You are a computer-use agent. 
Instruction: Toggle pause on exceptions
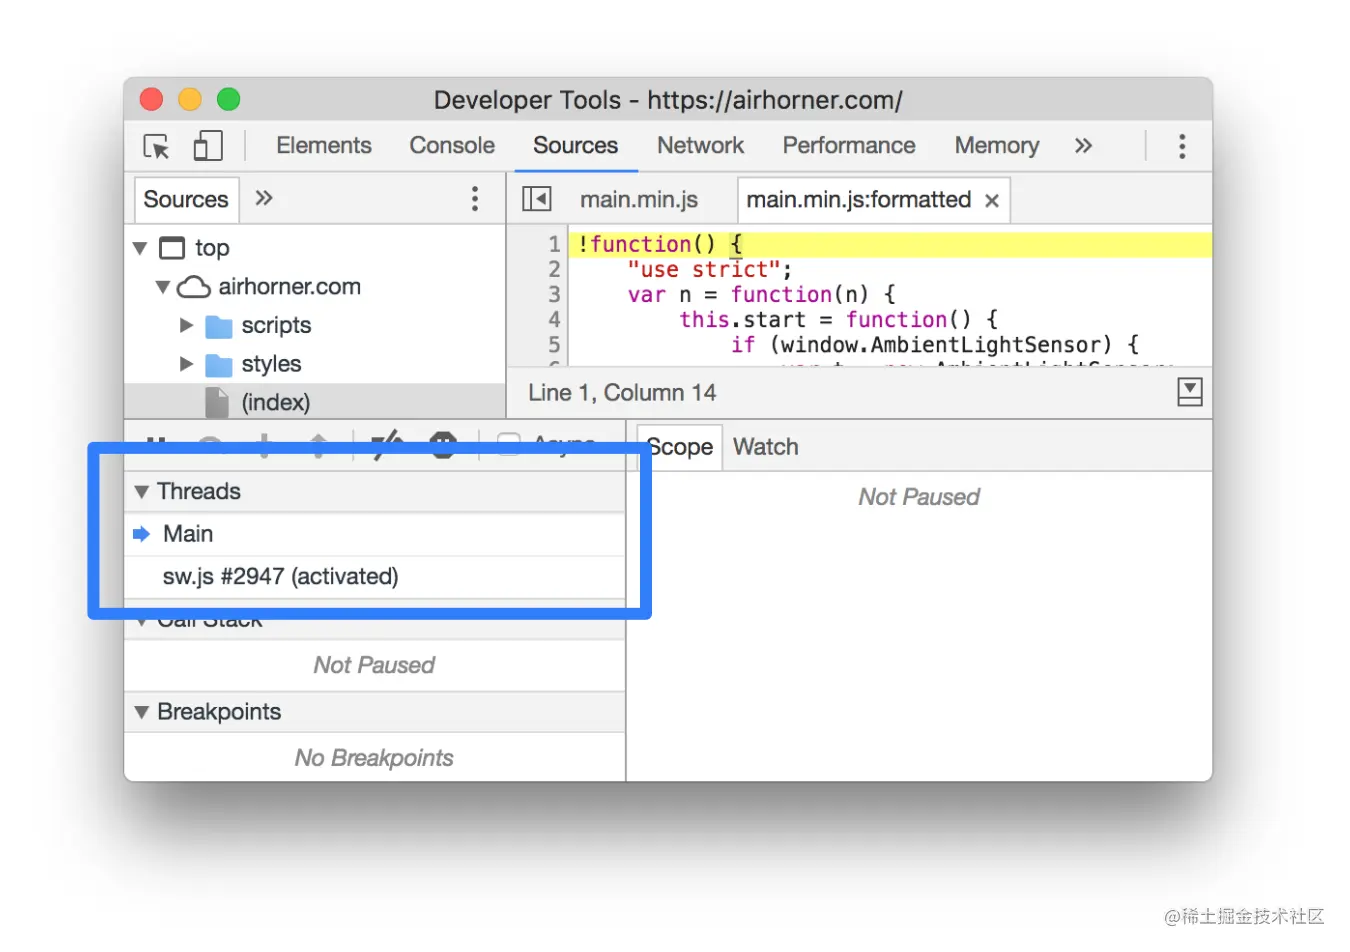point(443,444)
